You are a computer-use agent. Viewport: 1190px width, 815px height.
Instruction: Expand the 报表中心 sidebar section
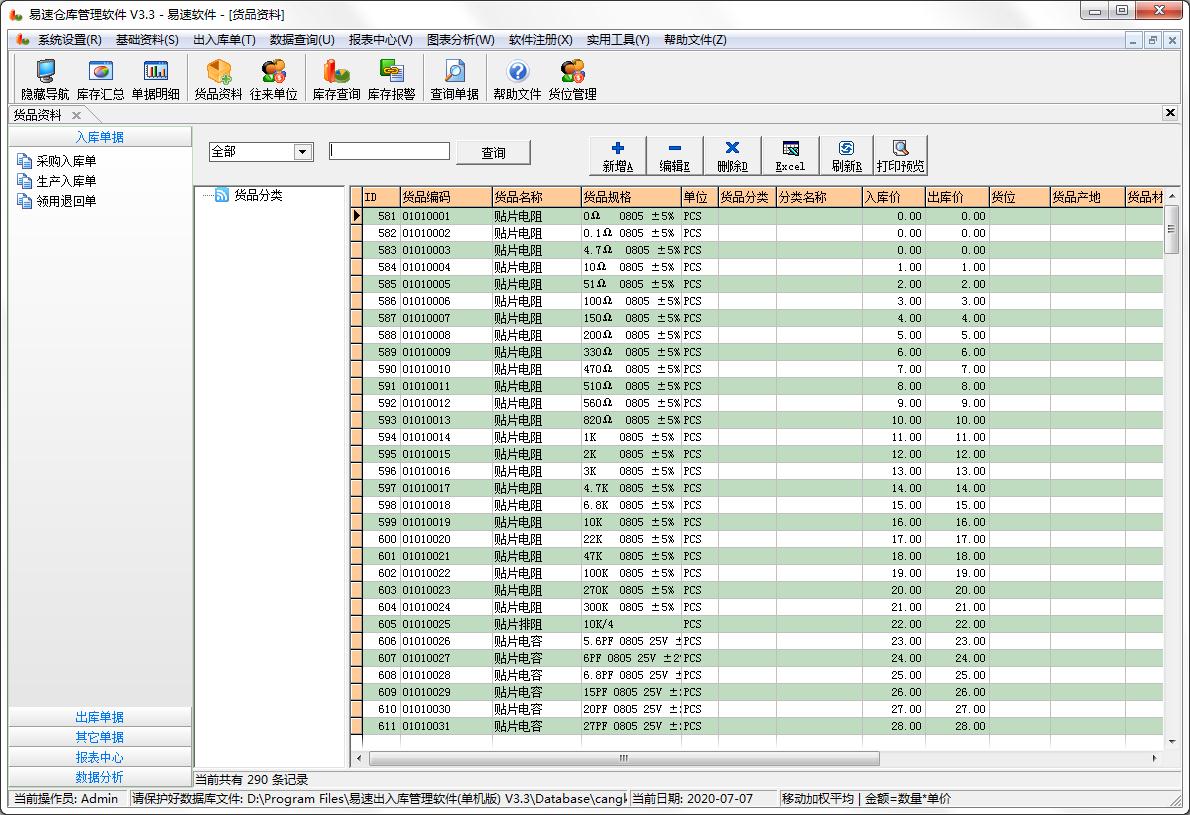coord(100,757)
